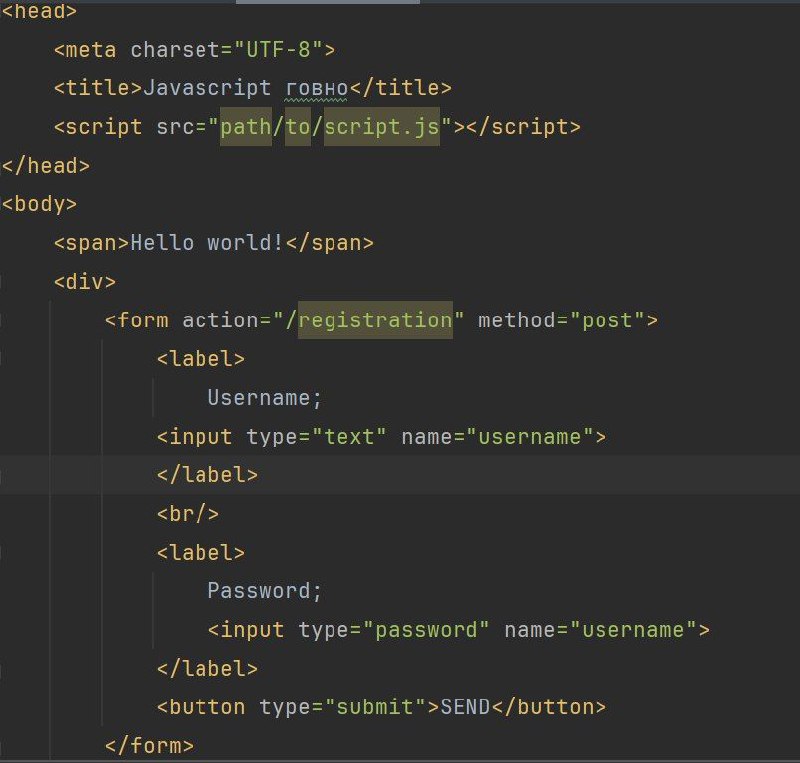The image size is (800, 763).
Task: Click the closing </head> tag
Action: [46, 166]
